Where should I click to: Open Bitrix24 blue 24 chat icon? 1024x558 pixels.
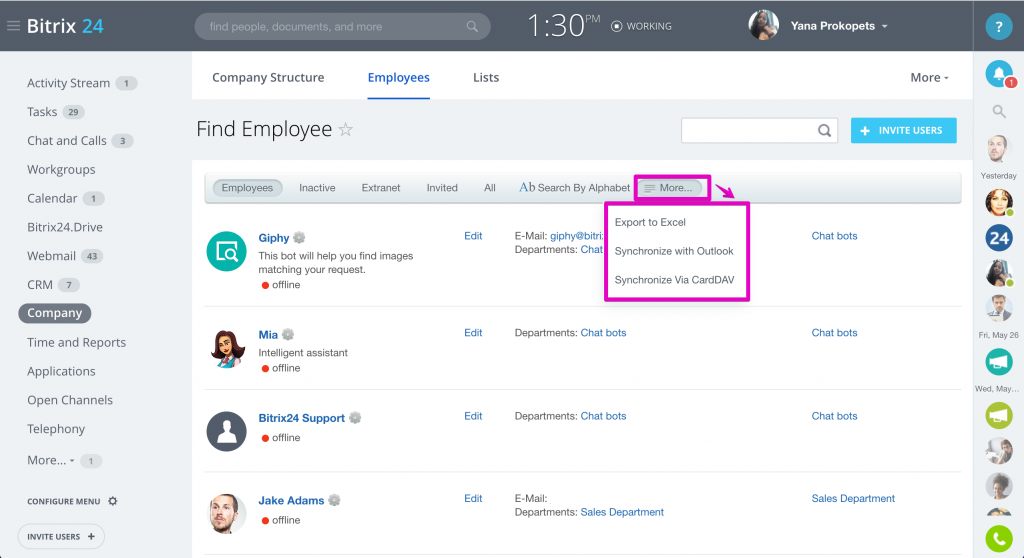pos(999,237)
